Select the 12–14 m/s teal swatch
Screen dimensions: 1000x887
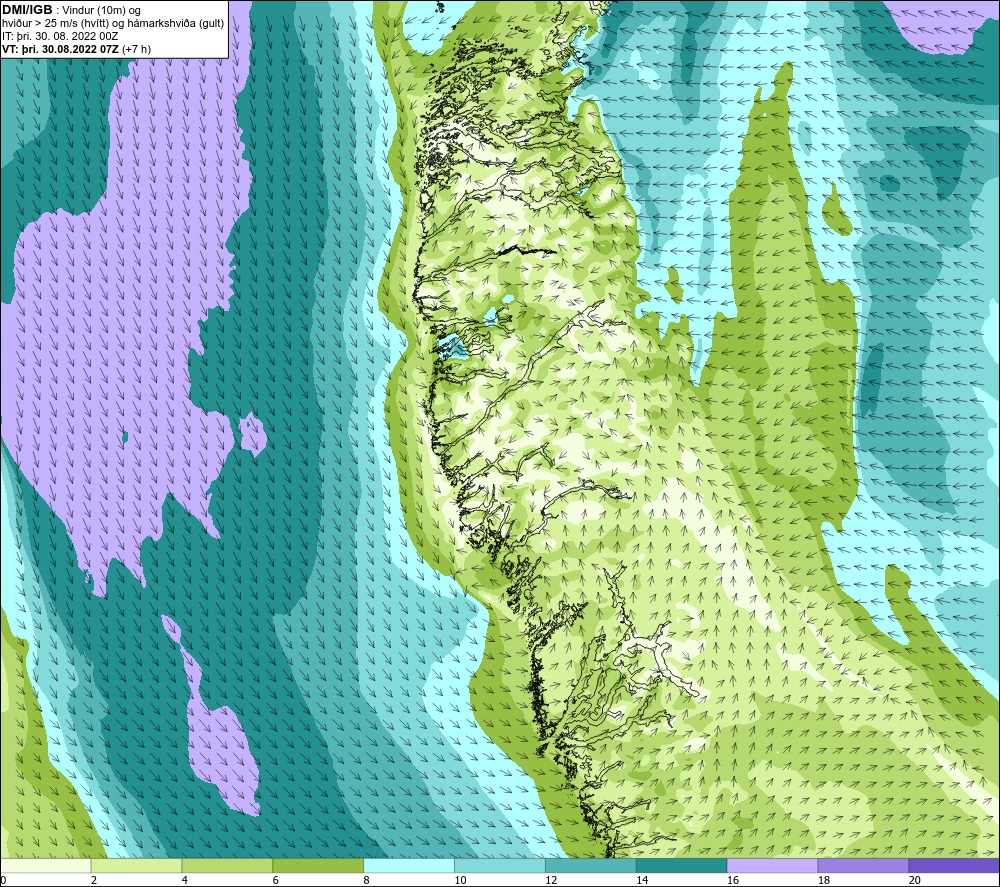point(591,865)
